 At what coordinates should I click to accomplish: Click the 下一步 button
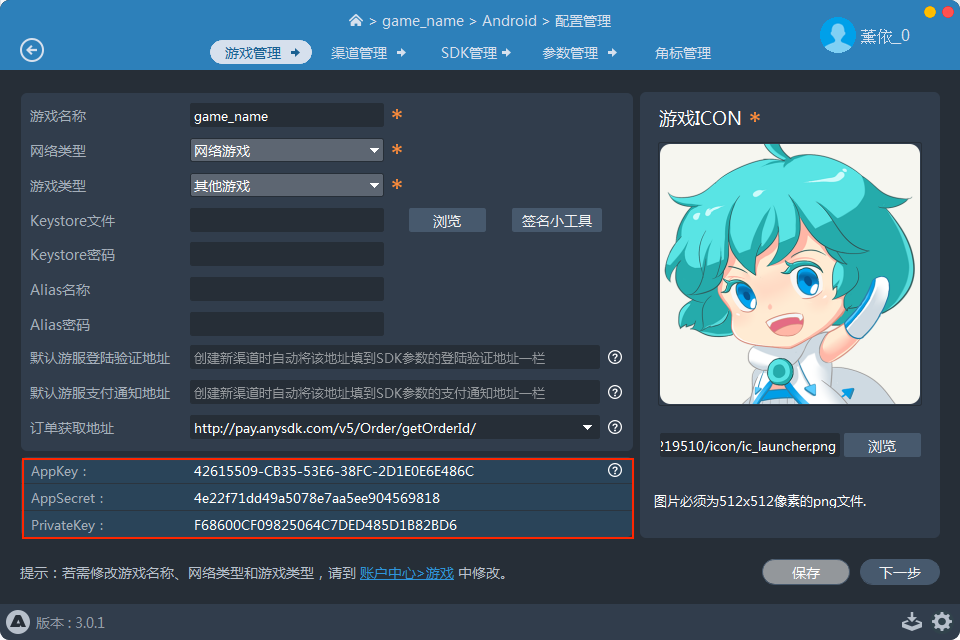click(x=899, y=572)
